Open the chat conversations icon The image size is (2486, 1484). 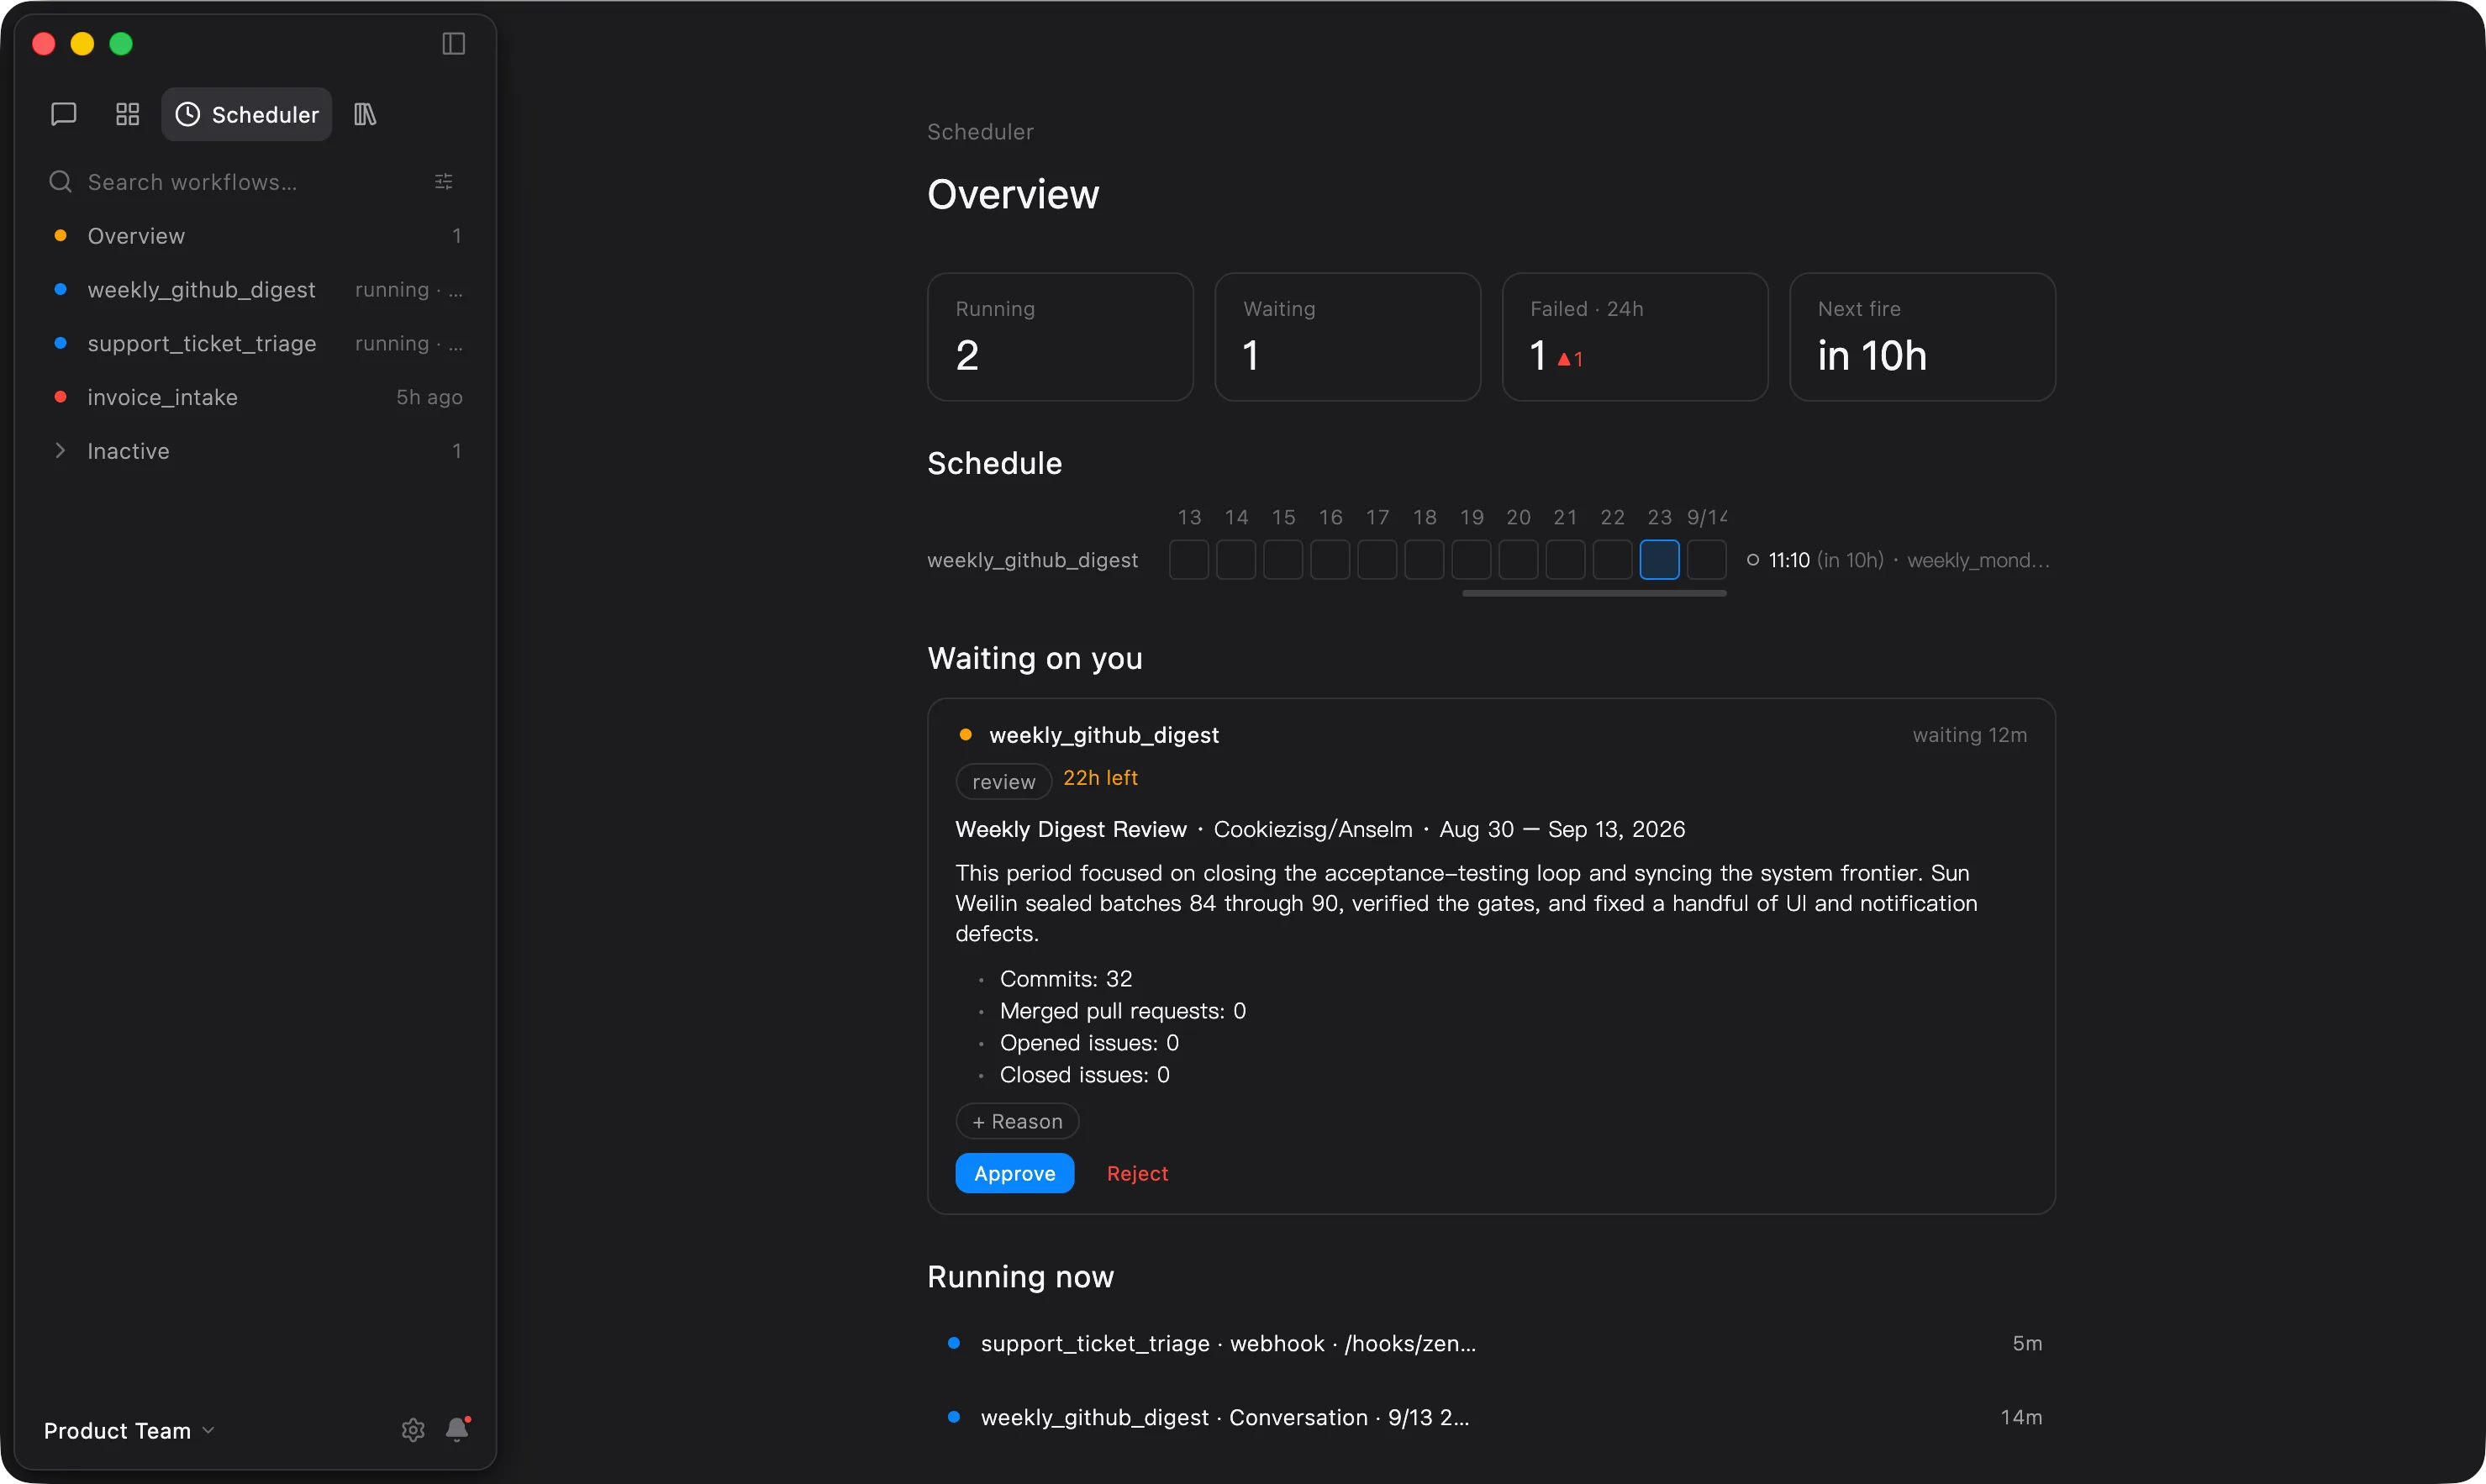(x=63, y=114)
